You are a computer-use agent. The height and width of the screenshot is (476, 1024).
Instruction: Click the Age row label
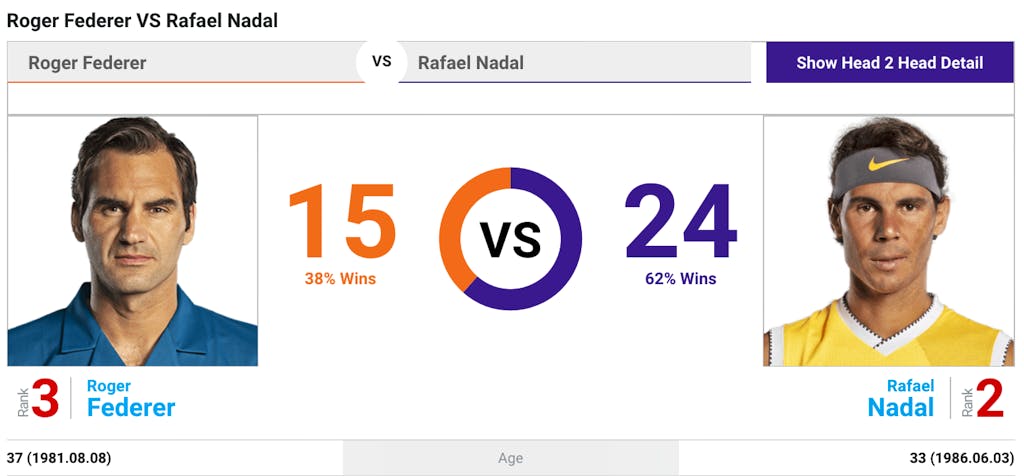(x=511, y=458)
